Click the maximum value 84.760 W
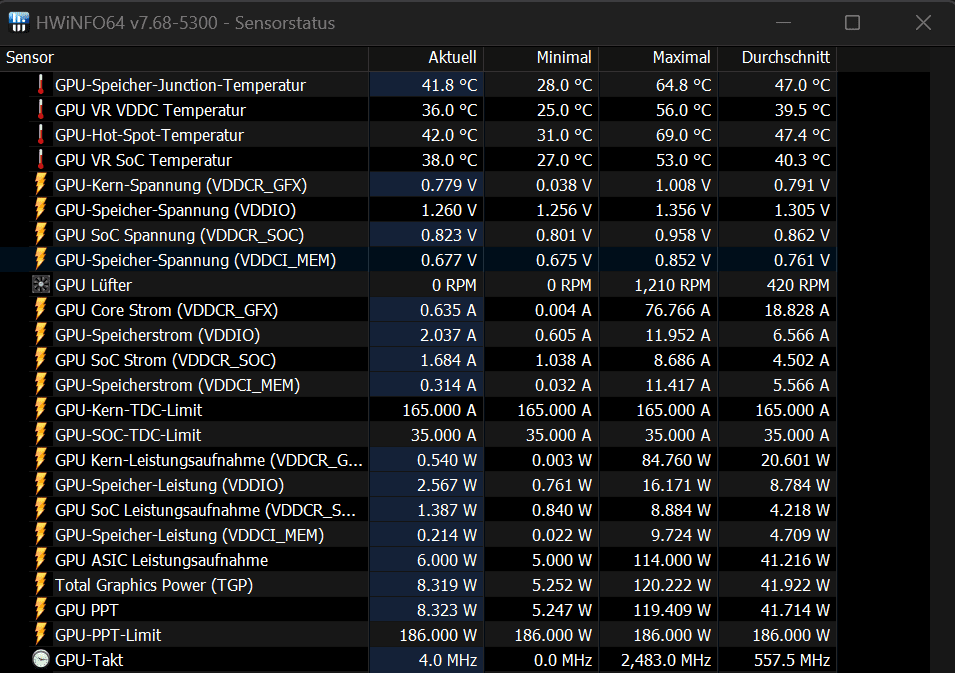The image size is (955, 673). 676,460
